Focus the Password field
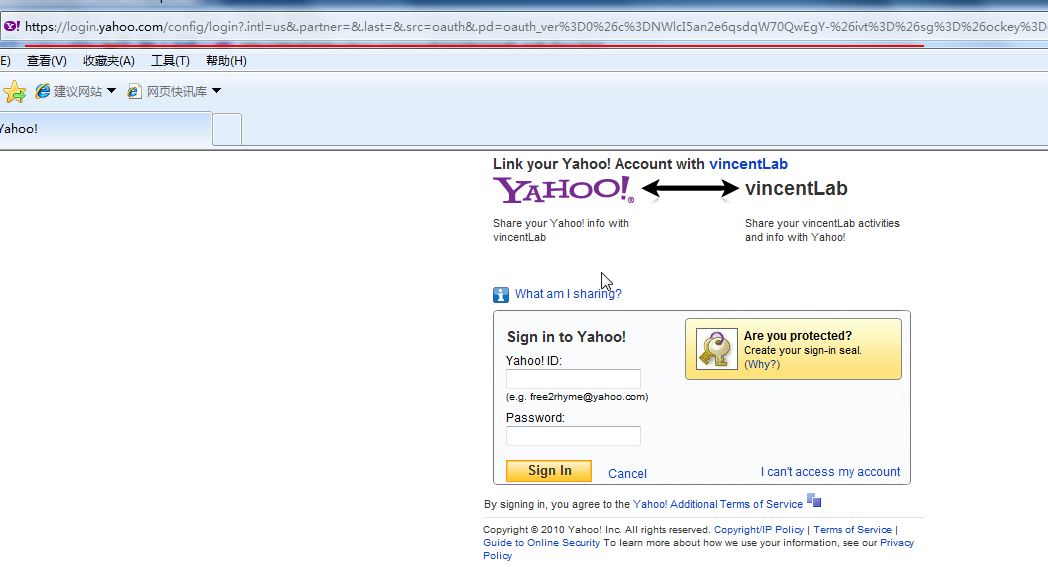This screenshot has width=1048, height=567. click(x=573, y=436)
